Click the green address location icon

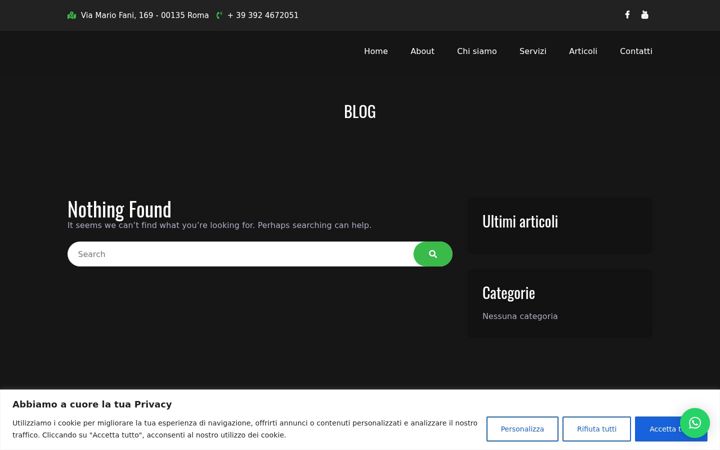click(x=72, y=15)
